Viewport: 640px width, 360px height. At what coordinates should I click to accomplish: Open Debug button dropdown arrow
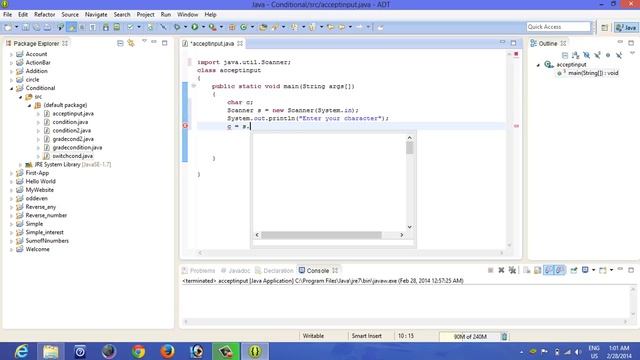pyautogui.click(x=185, y=27)
